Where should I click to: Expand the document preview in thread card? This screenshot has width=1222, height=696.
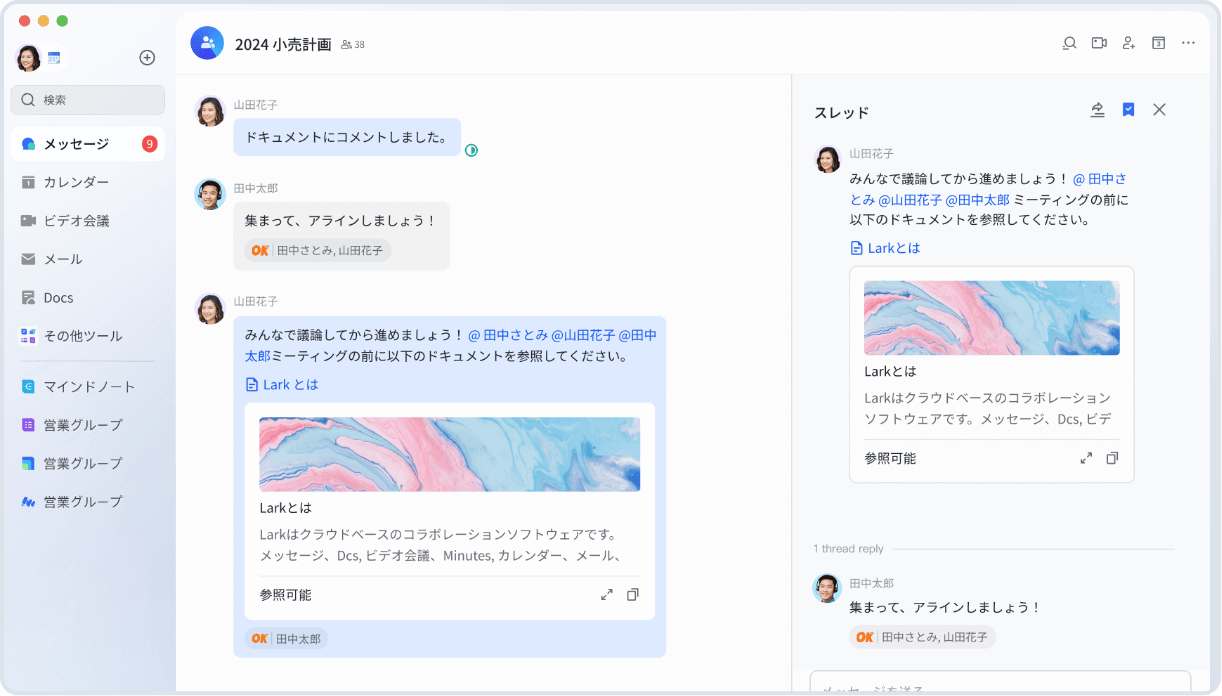1086,458
